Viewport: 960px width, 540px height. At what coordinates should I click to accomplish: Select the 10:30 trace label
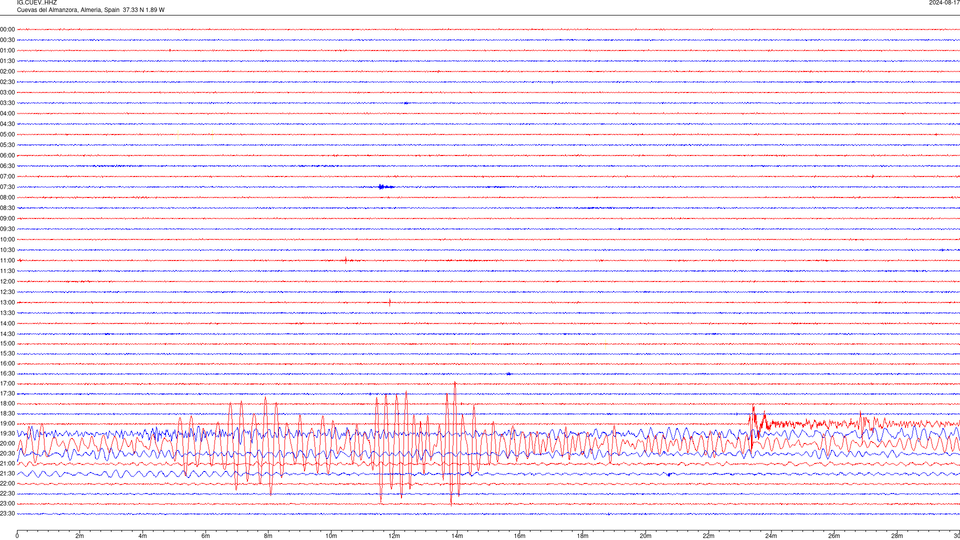pyautogui.click(x=7, y=250)
